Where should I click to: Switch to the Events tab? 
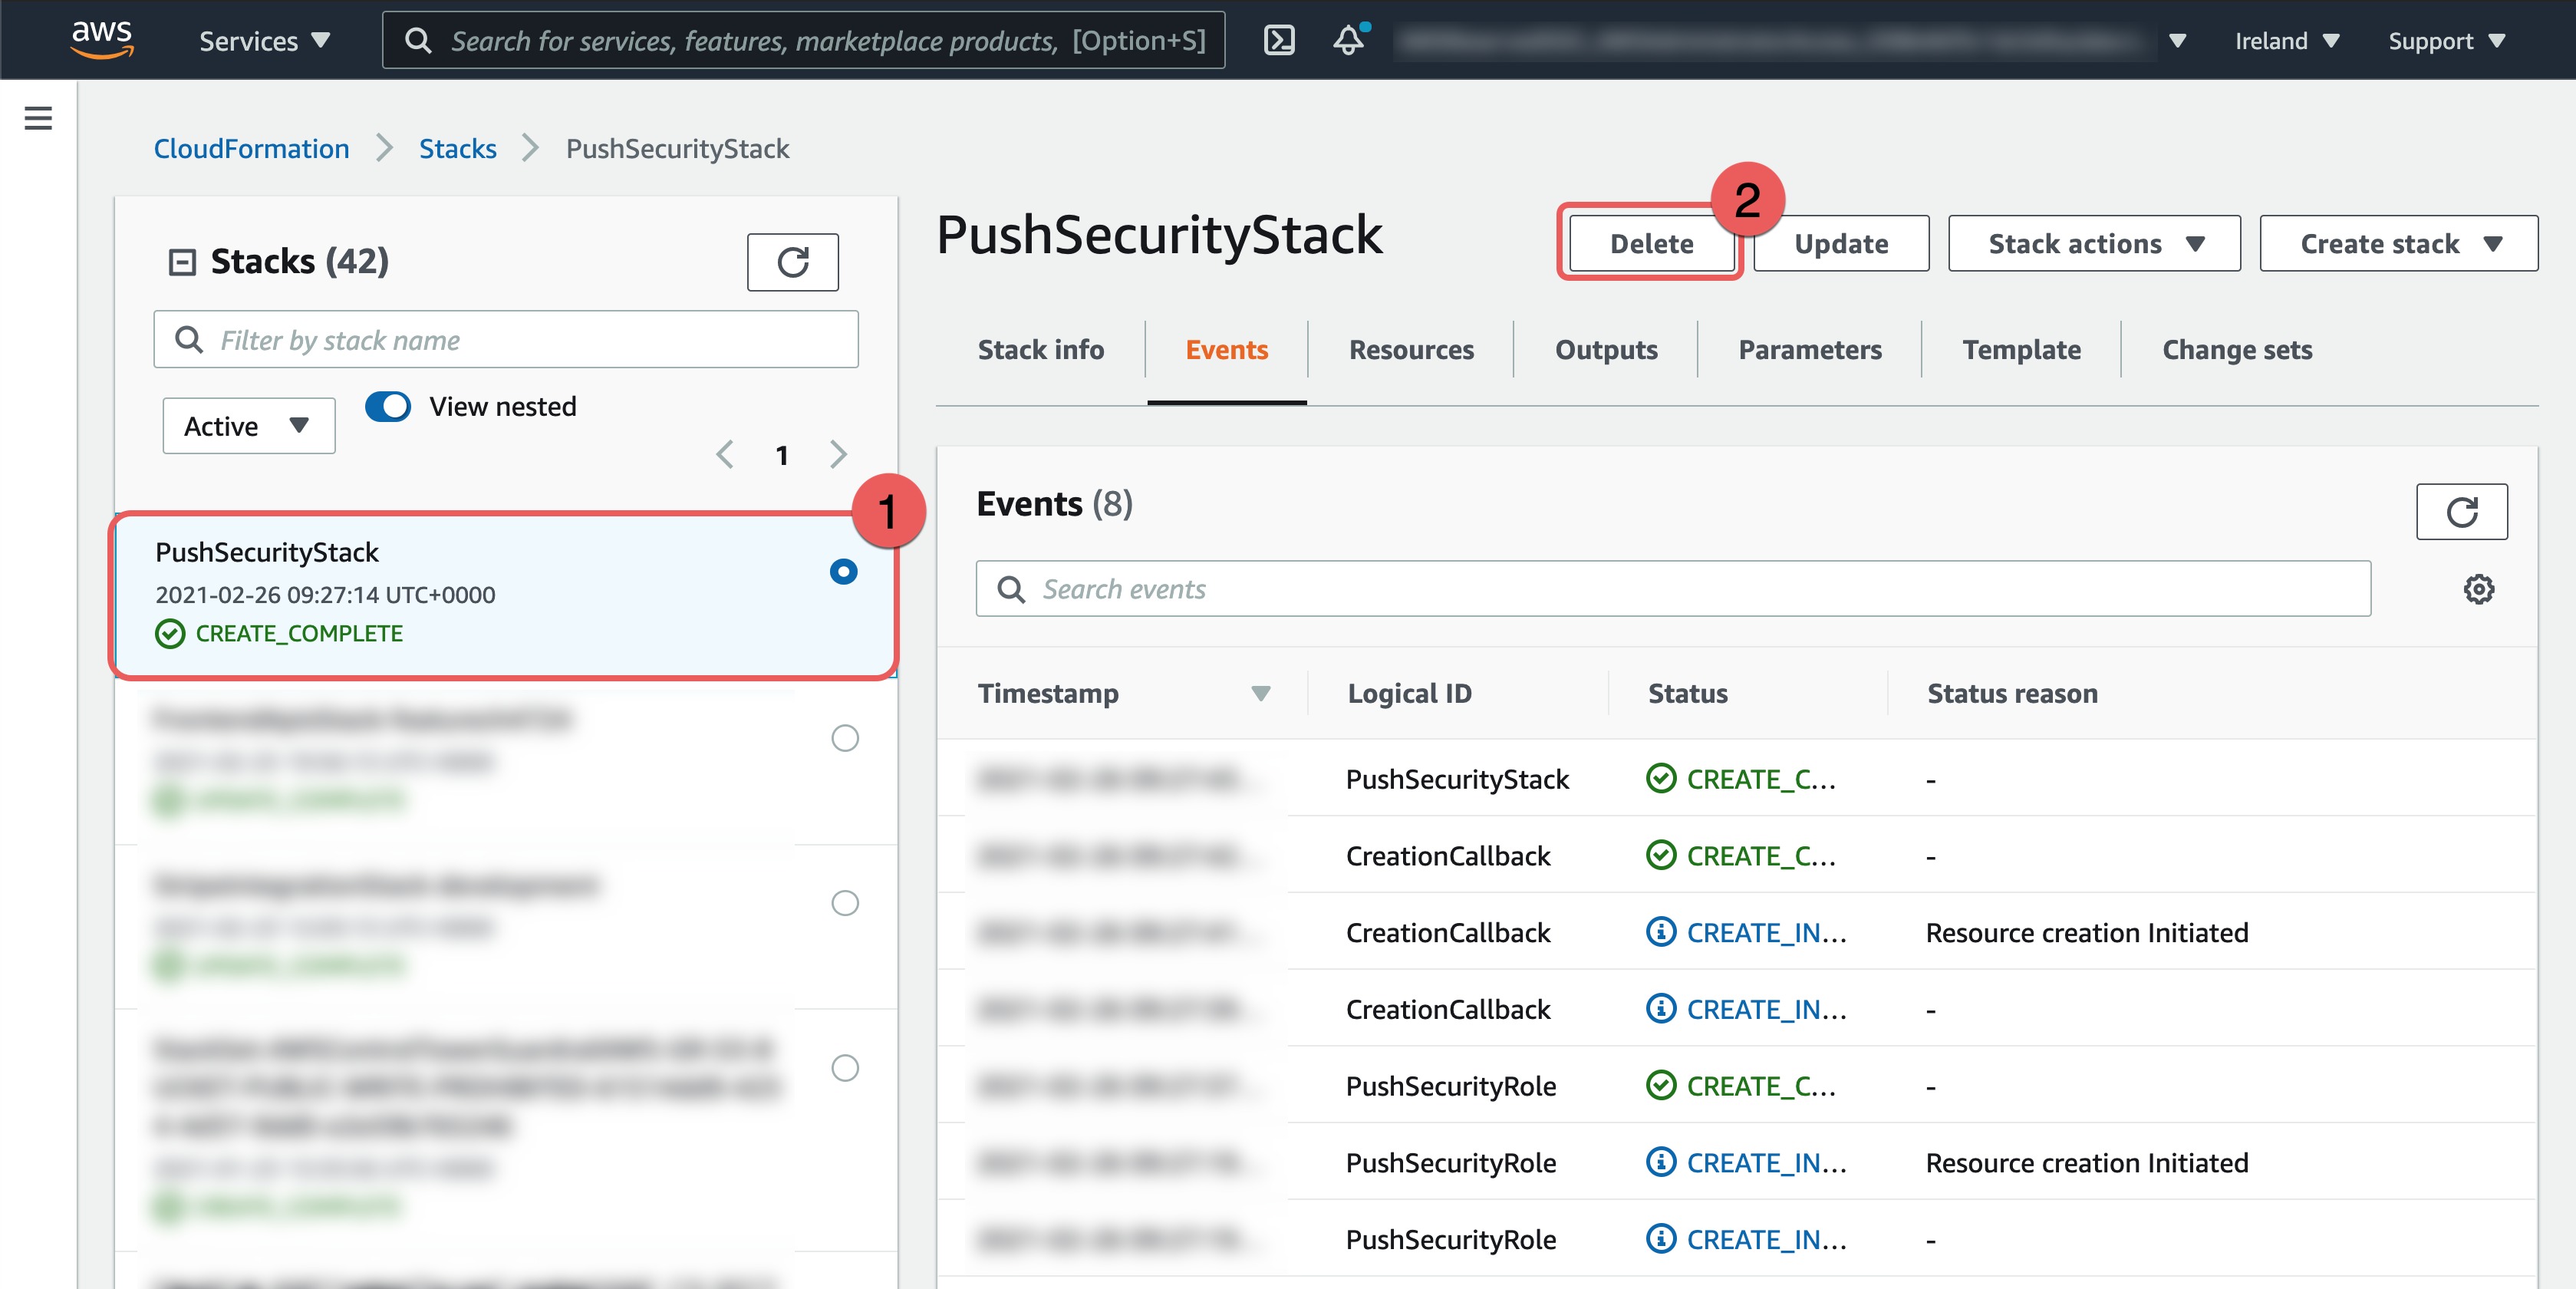pyautogui.click(x=1226, y=350)
